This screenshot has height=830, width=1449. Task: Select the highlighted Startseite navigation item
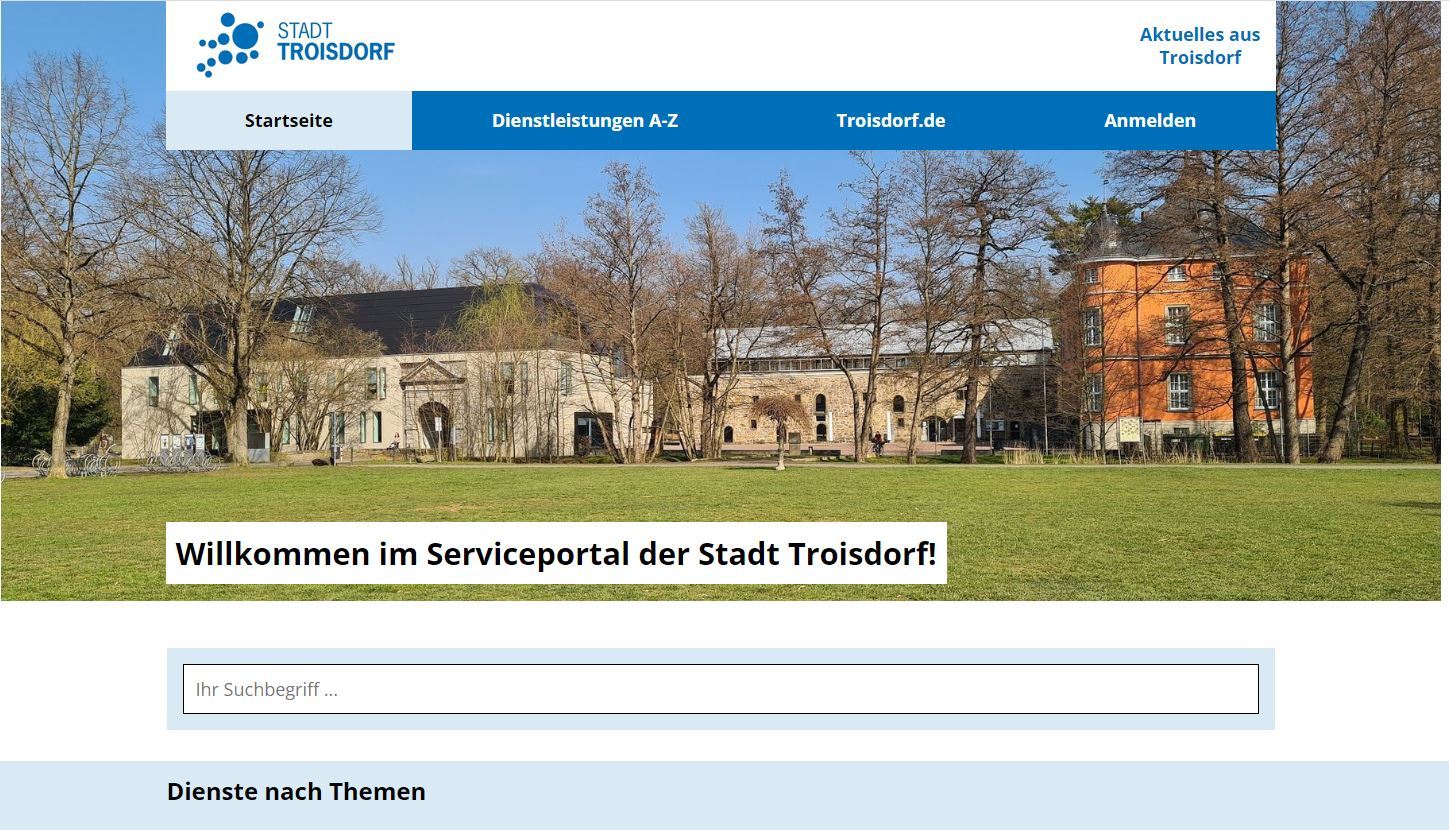289,120
